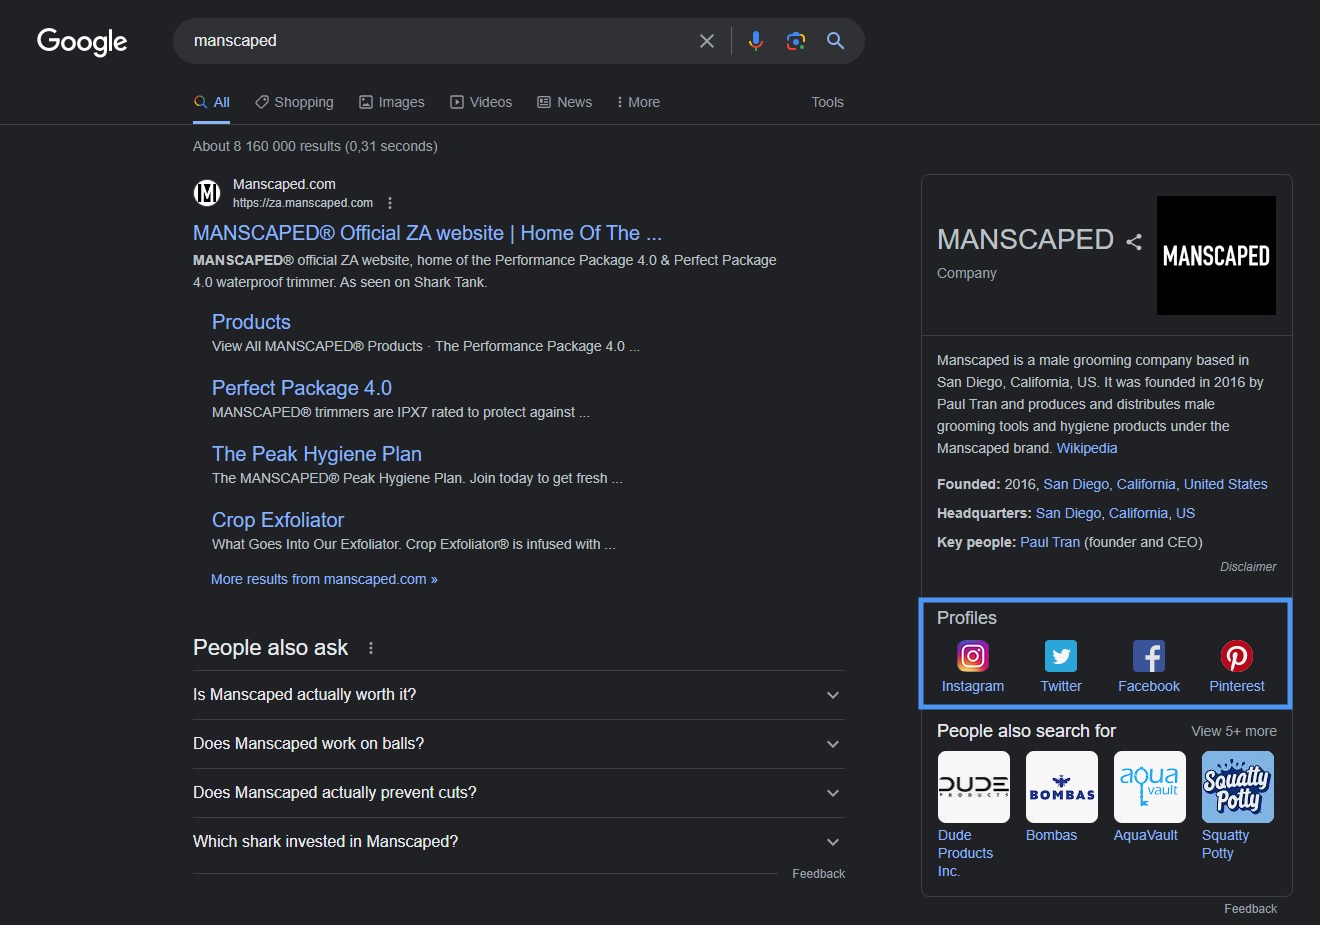Open the Manscaped Twitter profile icon

(1060, 657)
